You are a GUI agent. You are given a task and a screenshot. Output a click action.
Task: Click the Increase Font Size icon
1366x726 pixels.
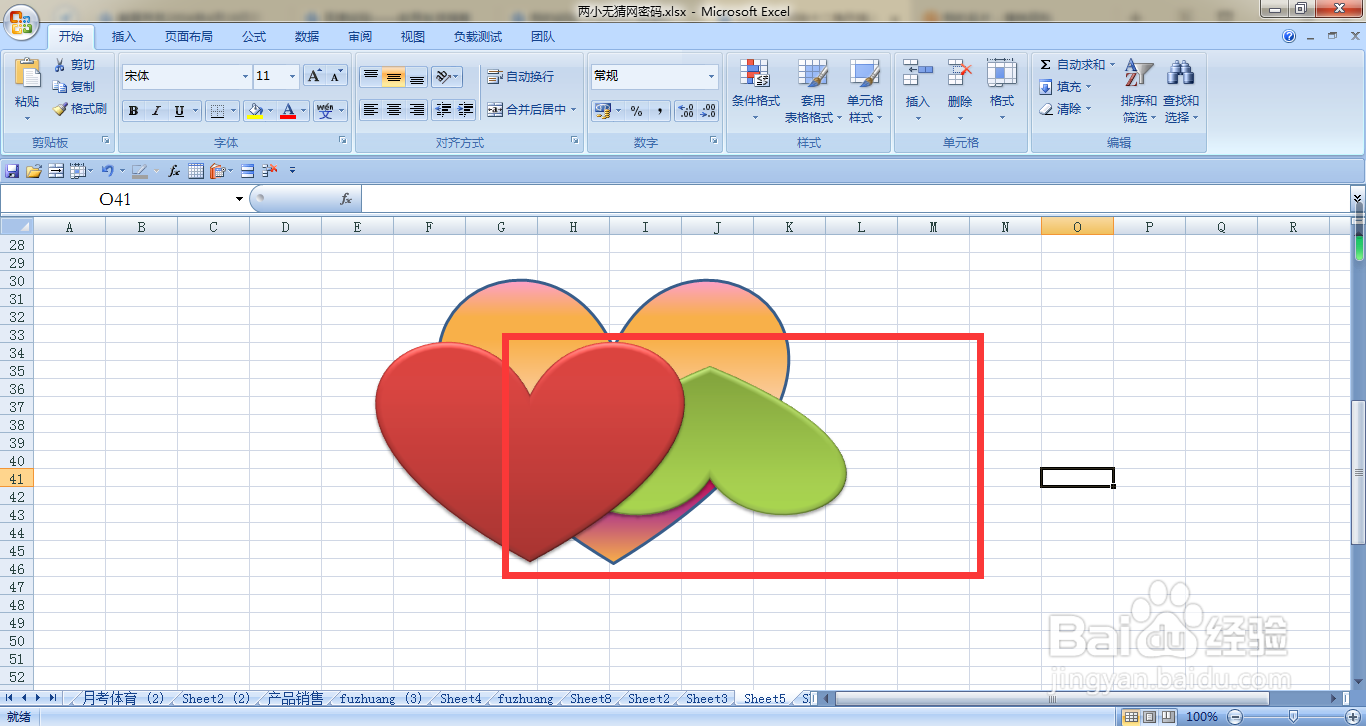[x=314, y=76]
